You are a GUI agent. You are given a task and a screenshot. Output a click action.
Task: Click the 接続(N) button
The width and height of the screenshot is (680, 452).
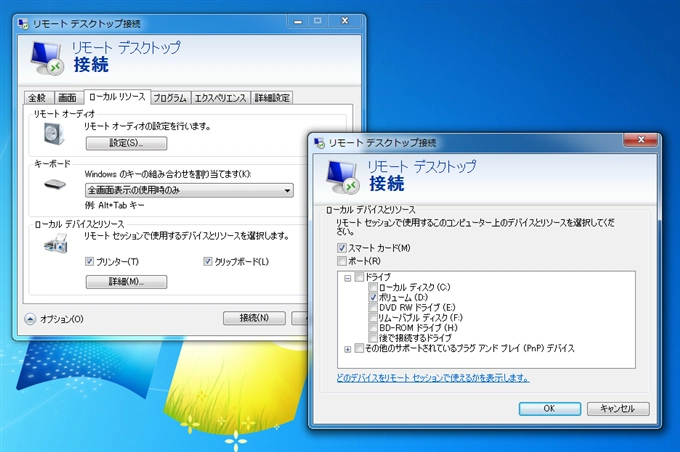click(x=254, y=318)
